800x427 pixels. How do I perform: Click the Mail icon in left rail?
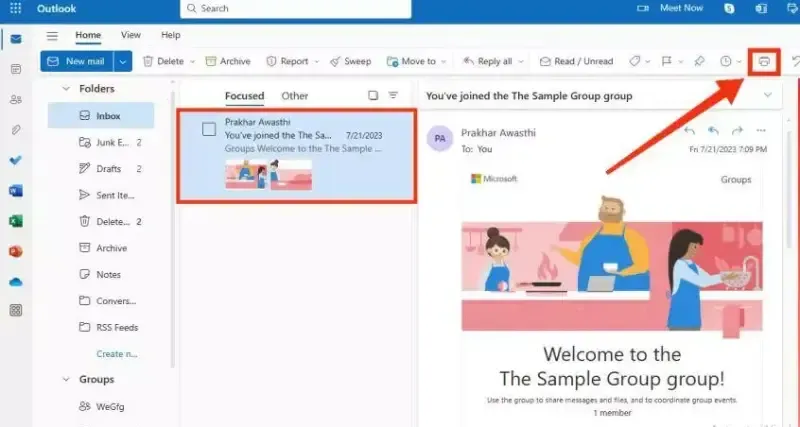click(x=16, y=39)
